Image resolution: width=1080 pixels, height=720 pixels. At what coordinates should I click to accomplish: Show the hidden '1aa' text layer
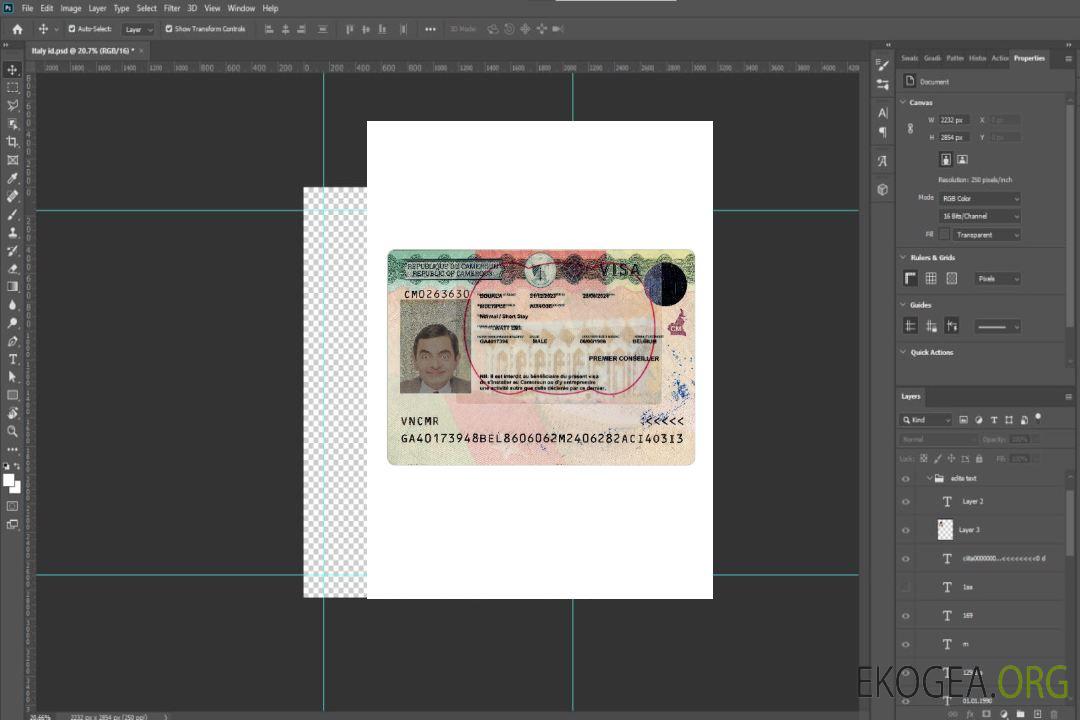(906, 587)
